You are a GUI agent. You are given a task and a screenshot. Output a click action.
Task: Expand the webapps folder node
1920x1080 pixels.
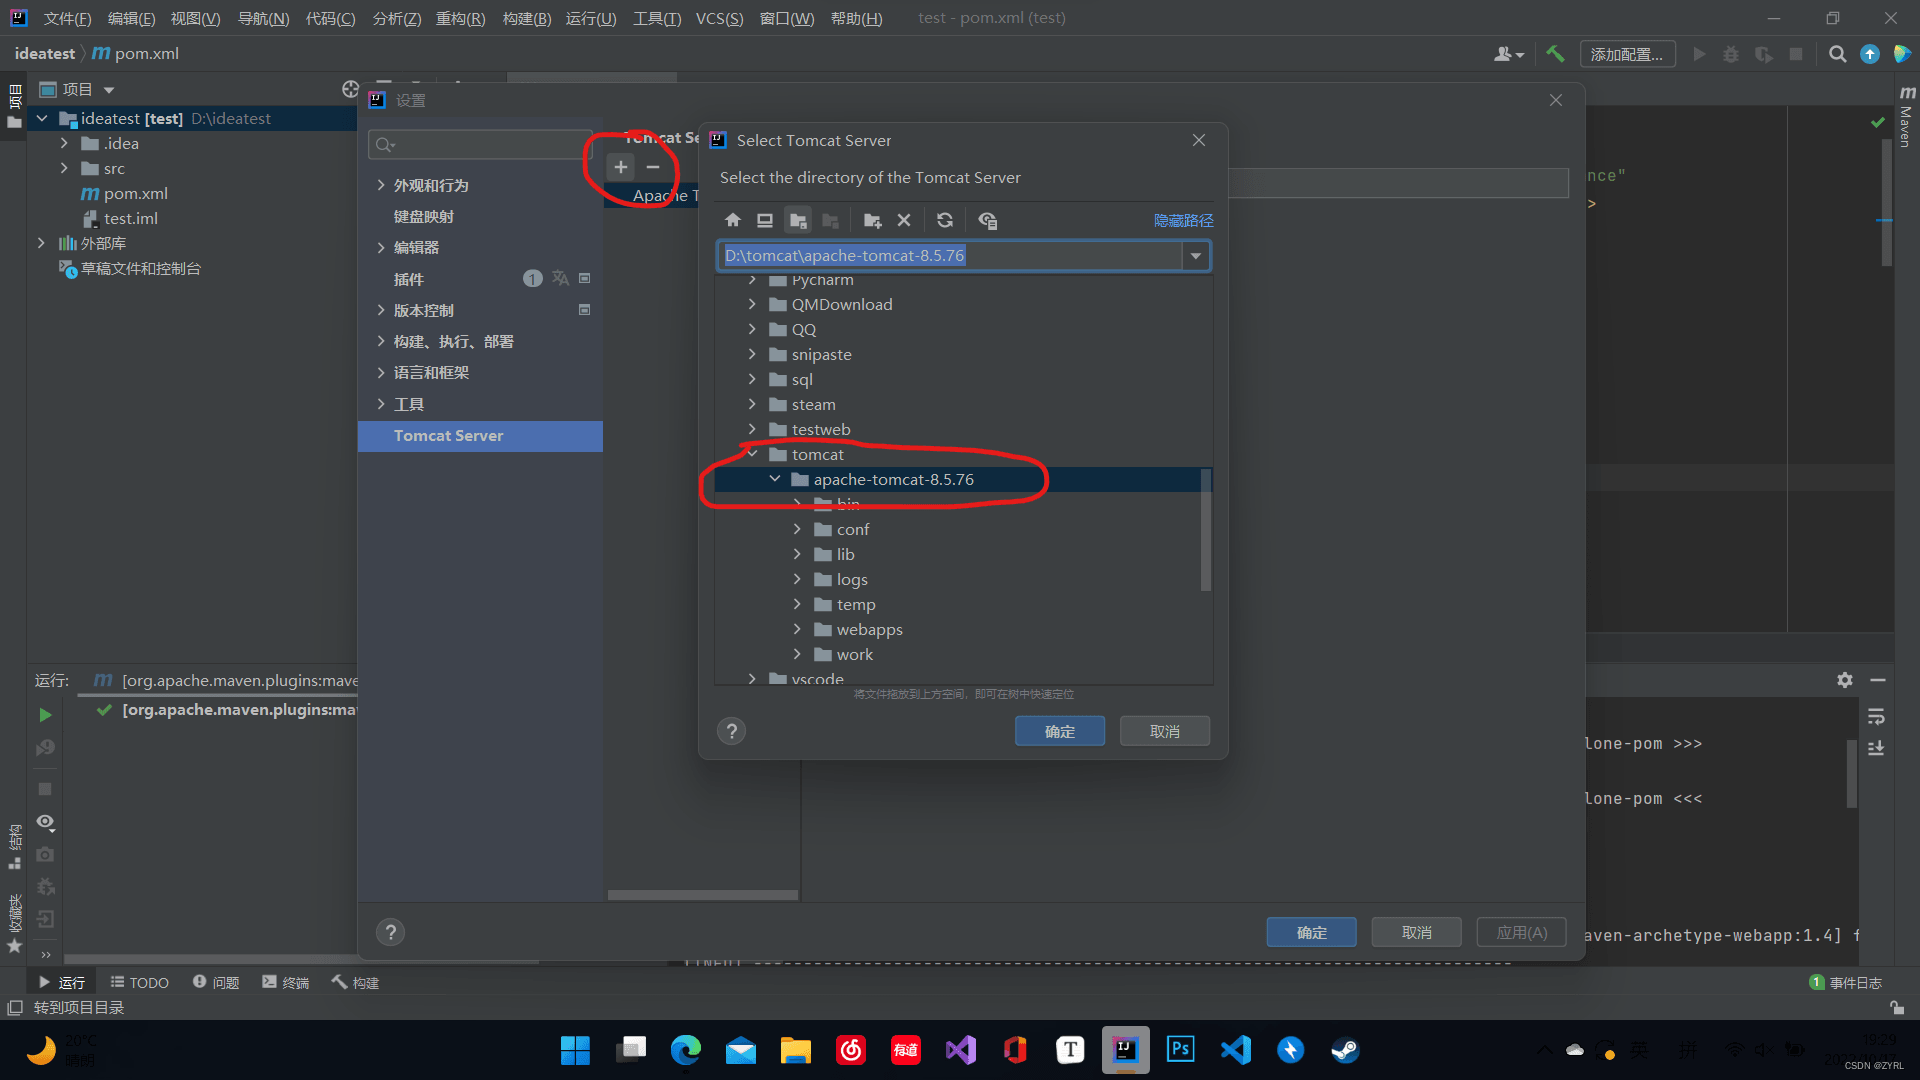[x=797, y=629]
